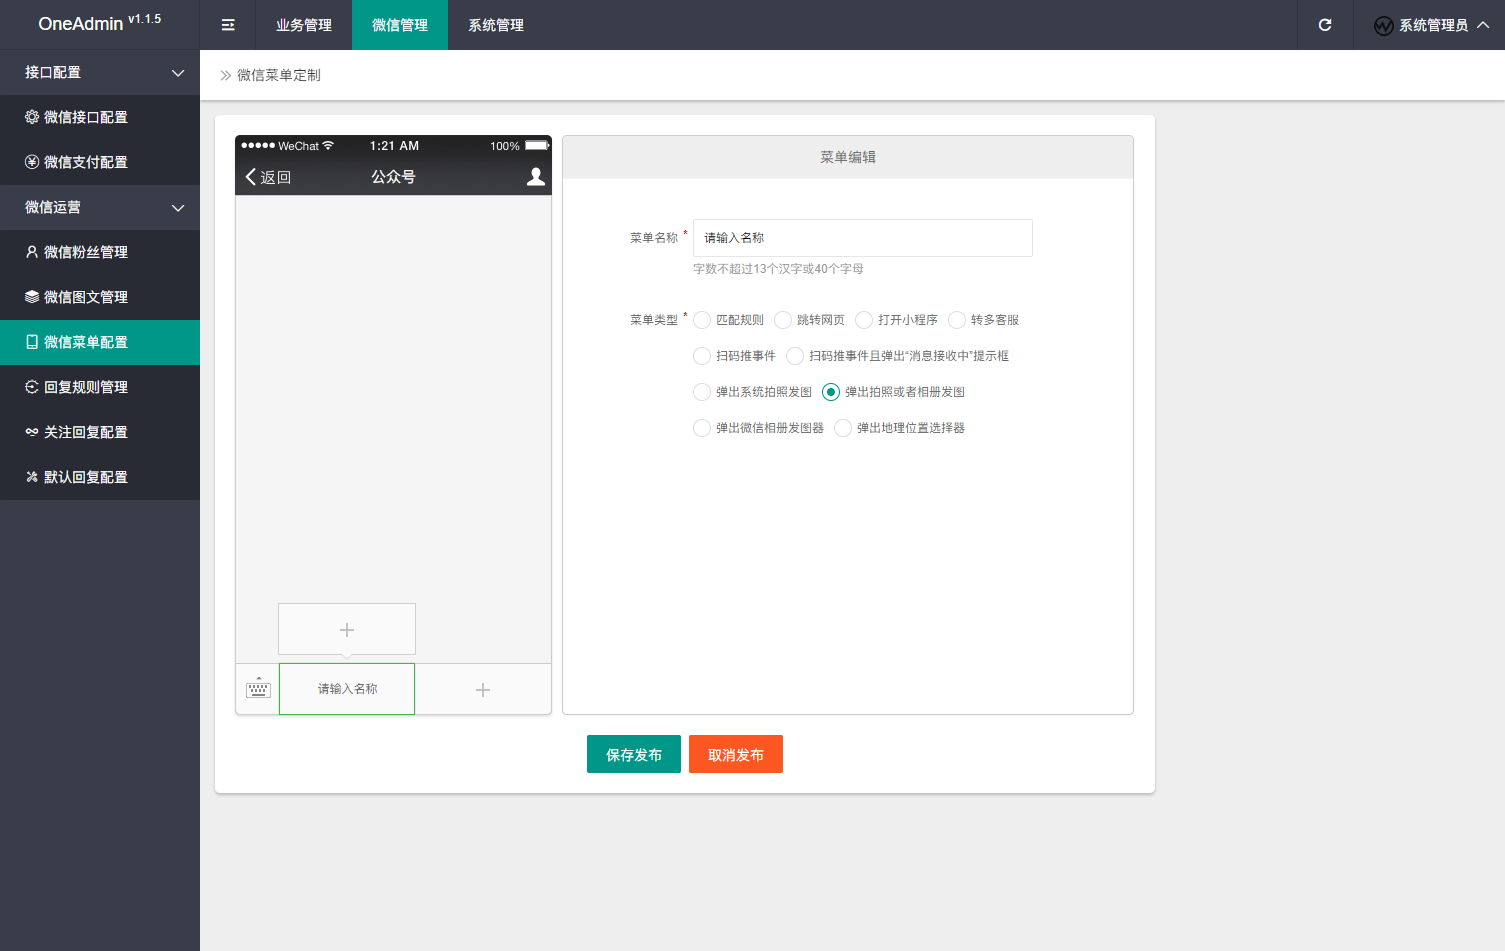The height and width of the screenshot is (951, 1505).
Task: Click the person icon beside 微信粉丝管理
Action: 32,252
